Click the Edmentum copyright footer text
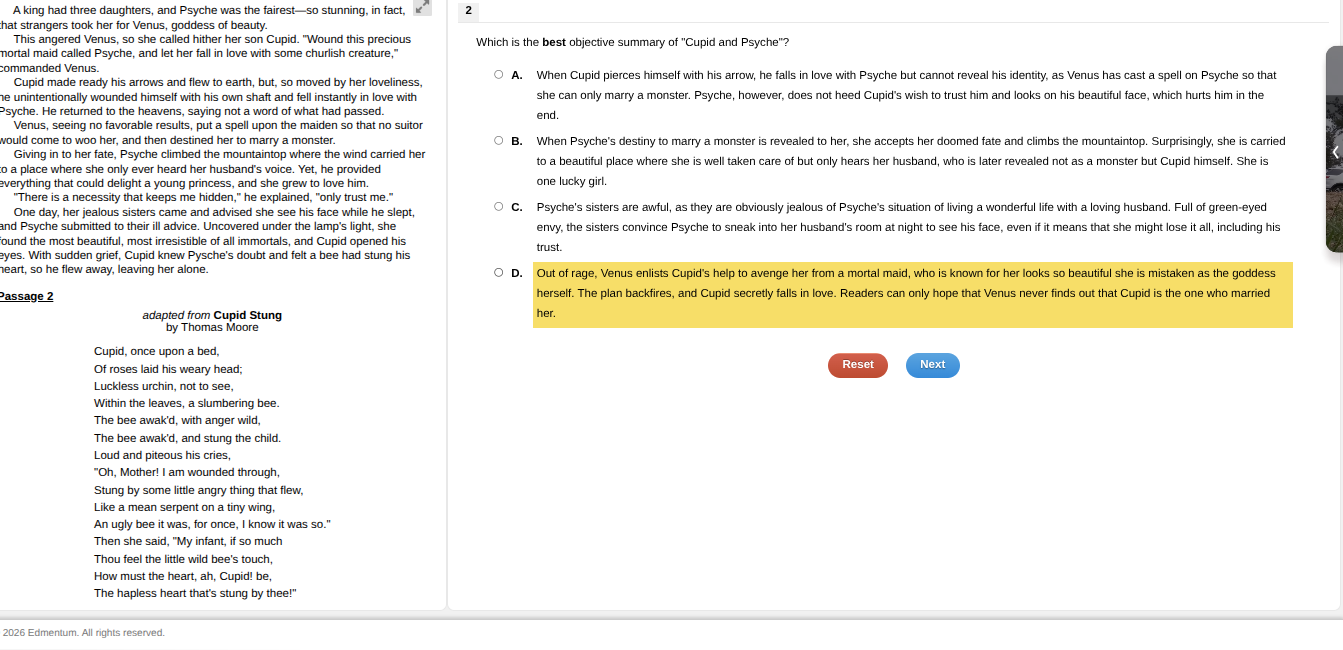This screenshot has height=650, width=1343. tap(83, 632)
